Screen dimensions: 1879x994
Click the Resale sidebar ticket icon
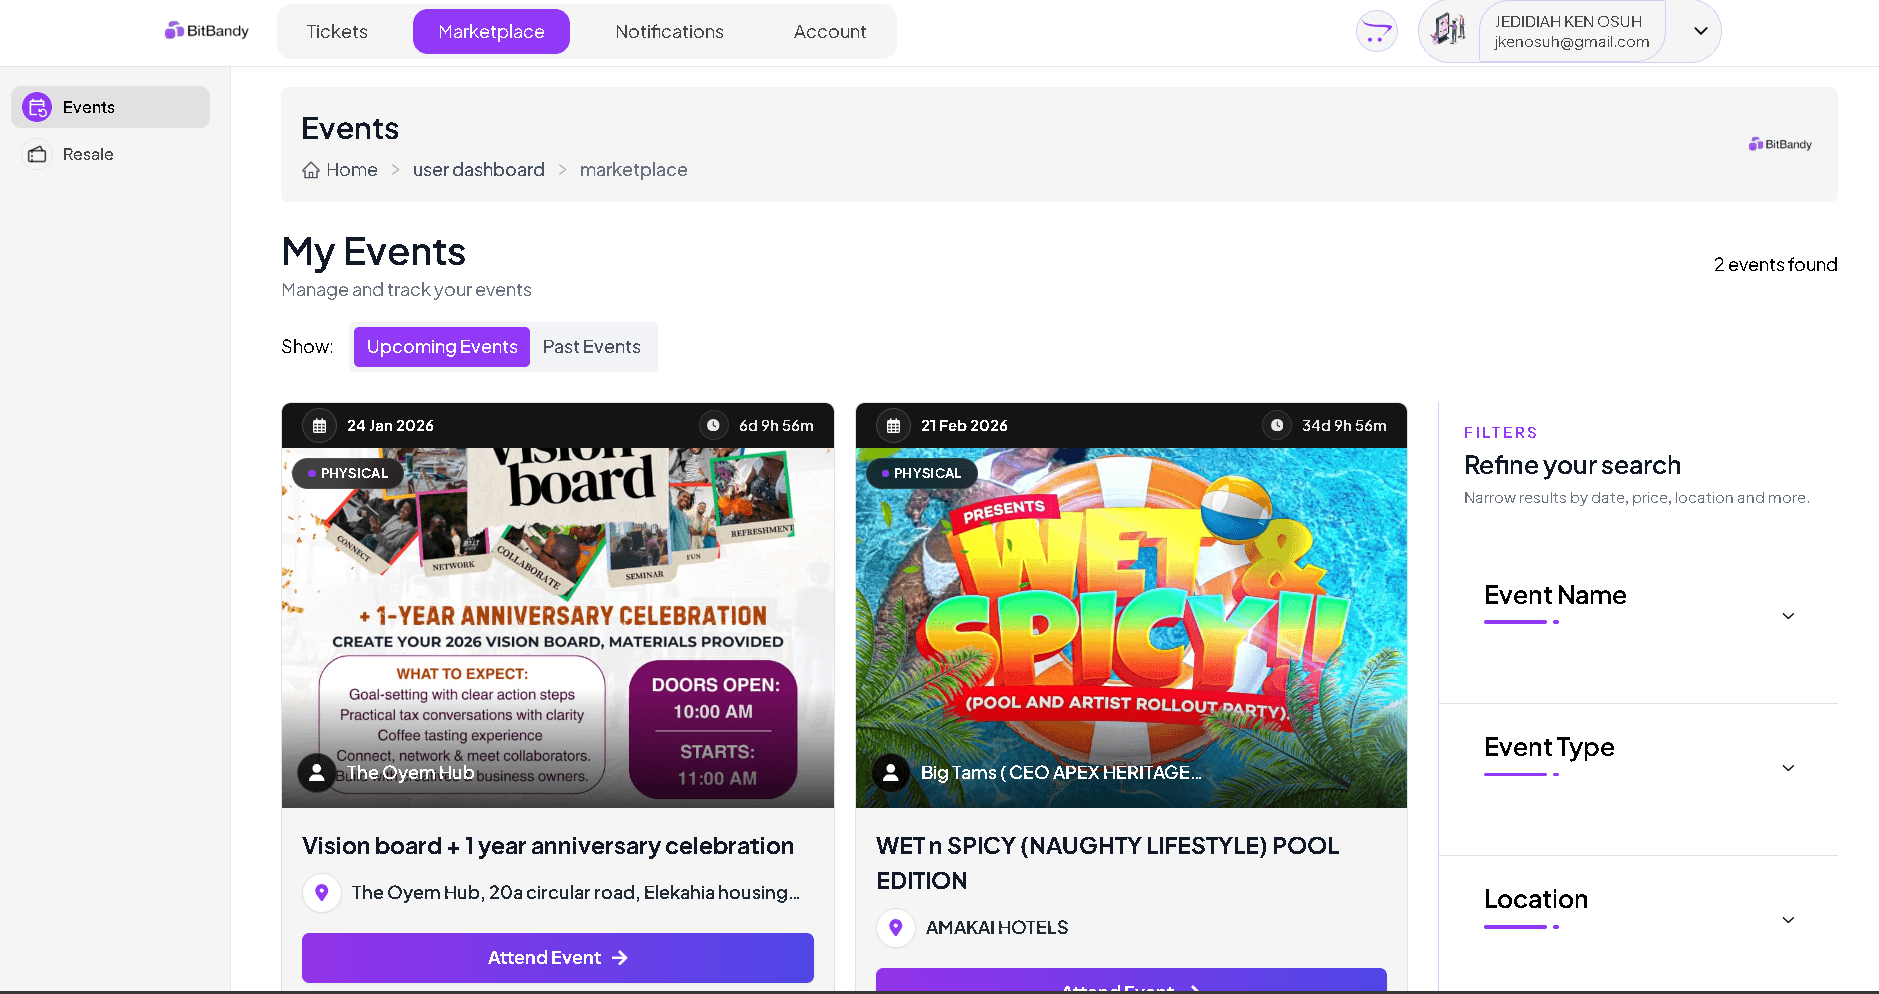tap(37, 154)
